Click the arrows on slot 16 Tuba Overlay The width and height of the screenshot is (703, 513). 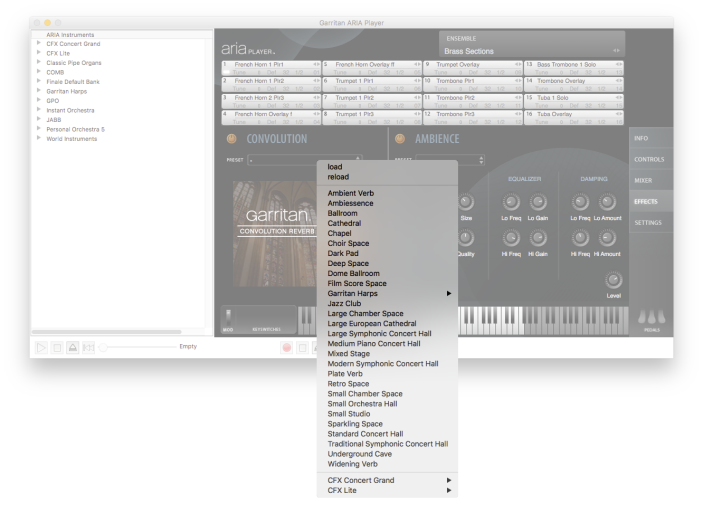coord(619,114)
